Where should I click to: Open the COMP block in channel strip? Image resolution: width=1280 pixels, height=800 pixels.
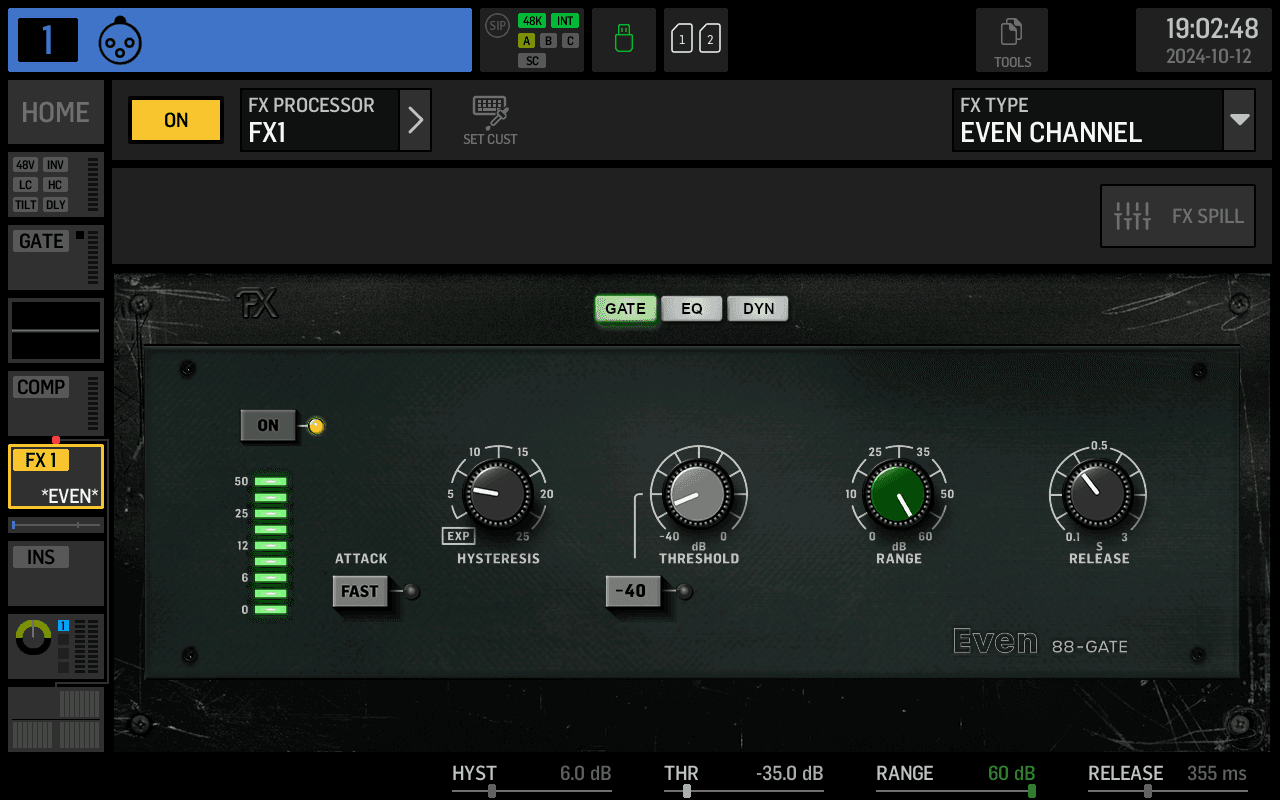pyautogui.click(x=56, y=403)
